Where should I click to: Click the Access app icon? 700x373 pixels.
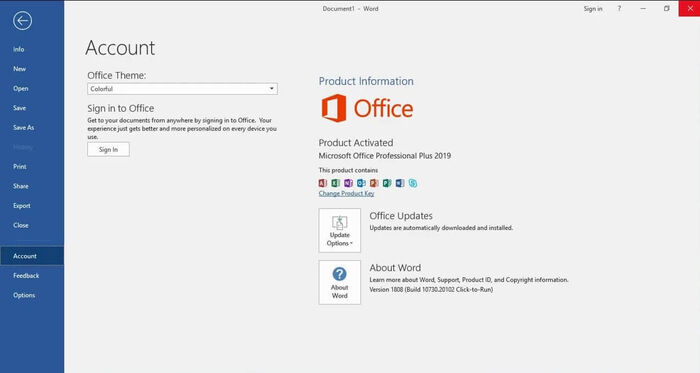(x=323, y=183)
